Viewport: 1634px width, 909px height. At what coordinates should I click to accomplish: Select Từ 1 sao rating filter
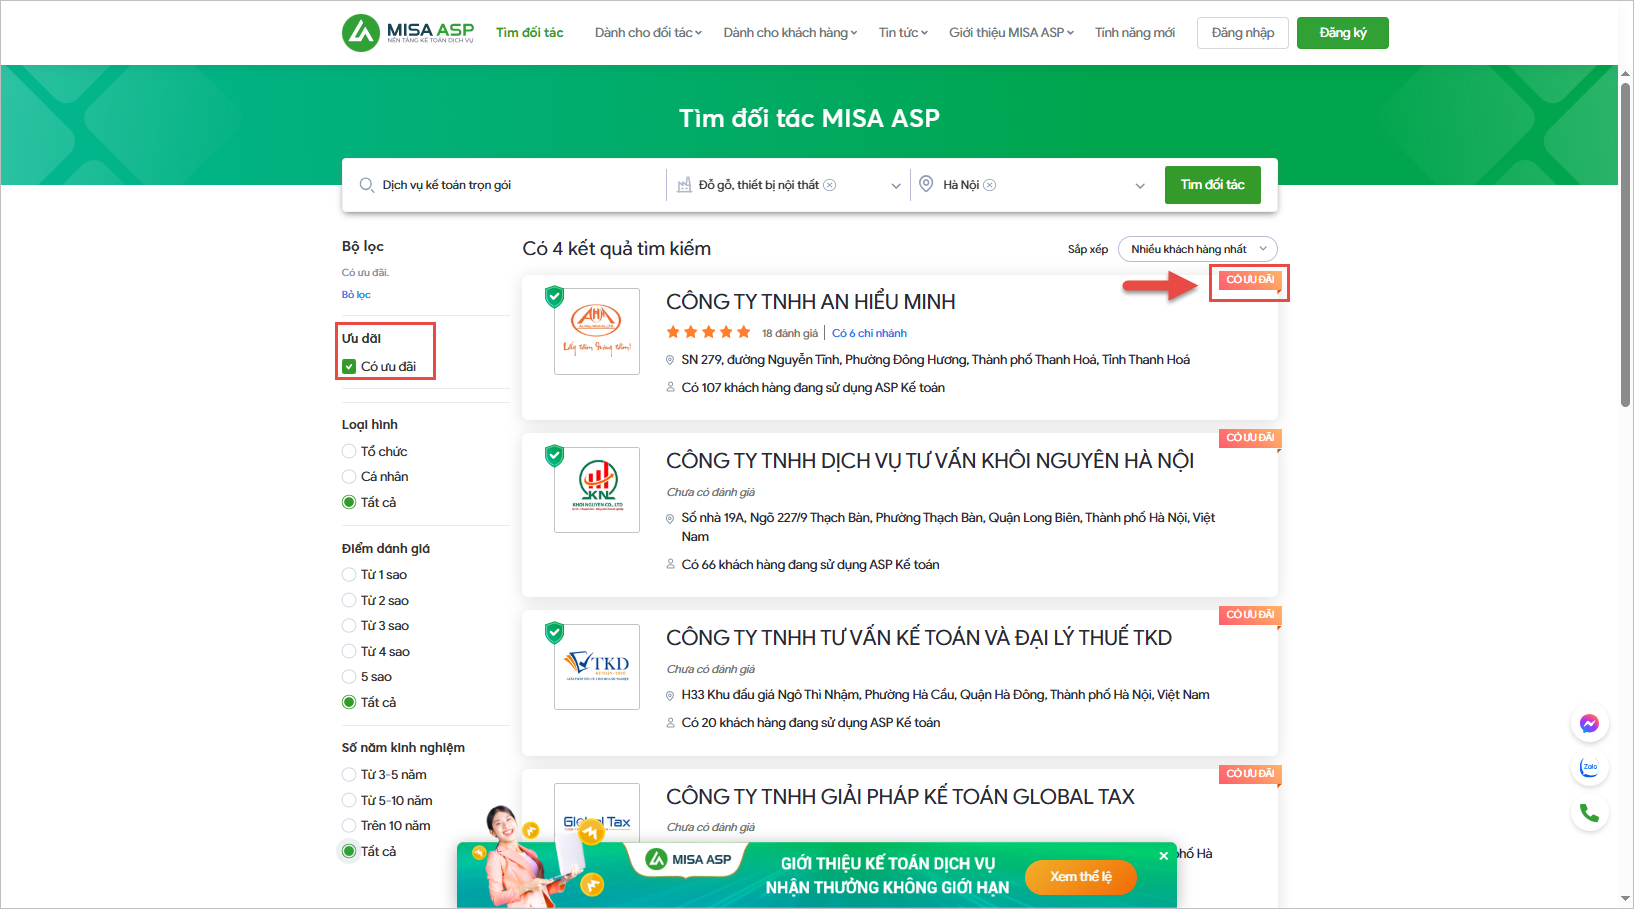tap(349, 575)
